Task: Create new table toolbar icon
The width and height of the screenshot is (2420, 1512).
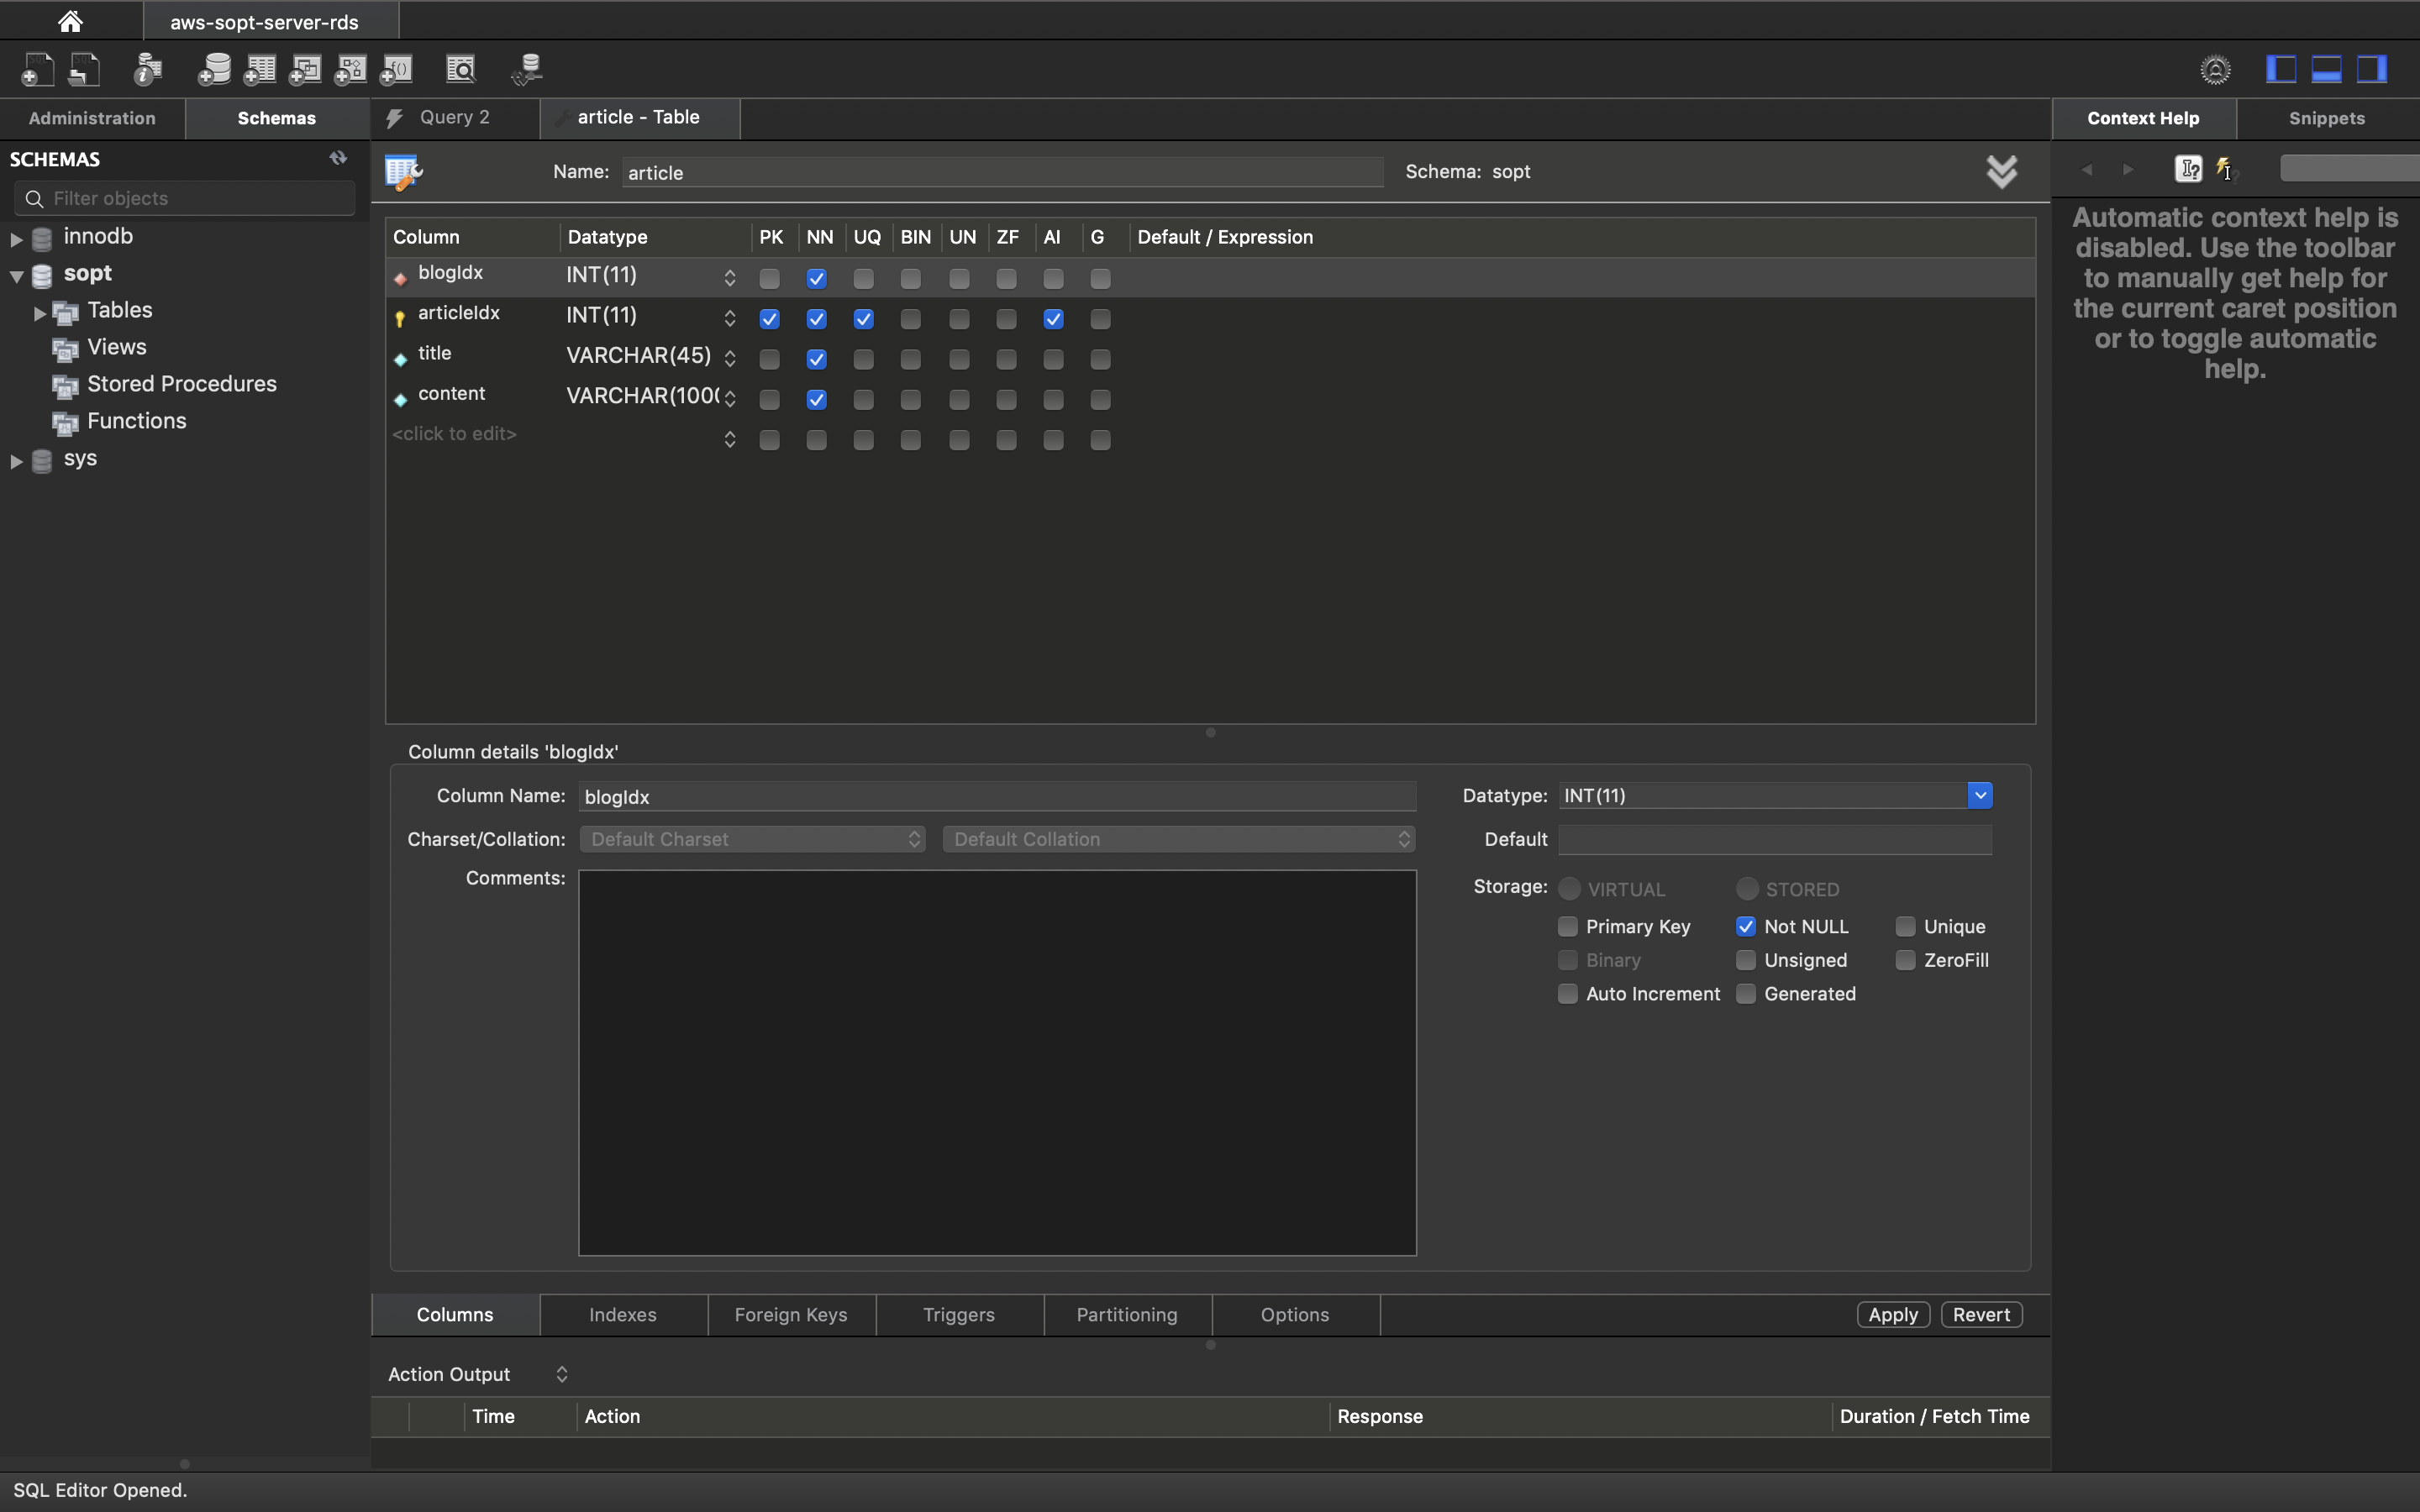Action: (x=260, y=69)
